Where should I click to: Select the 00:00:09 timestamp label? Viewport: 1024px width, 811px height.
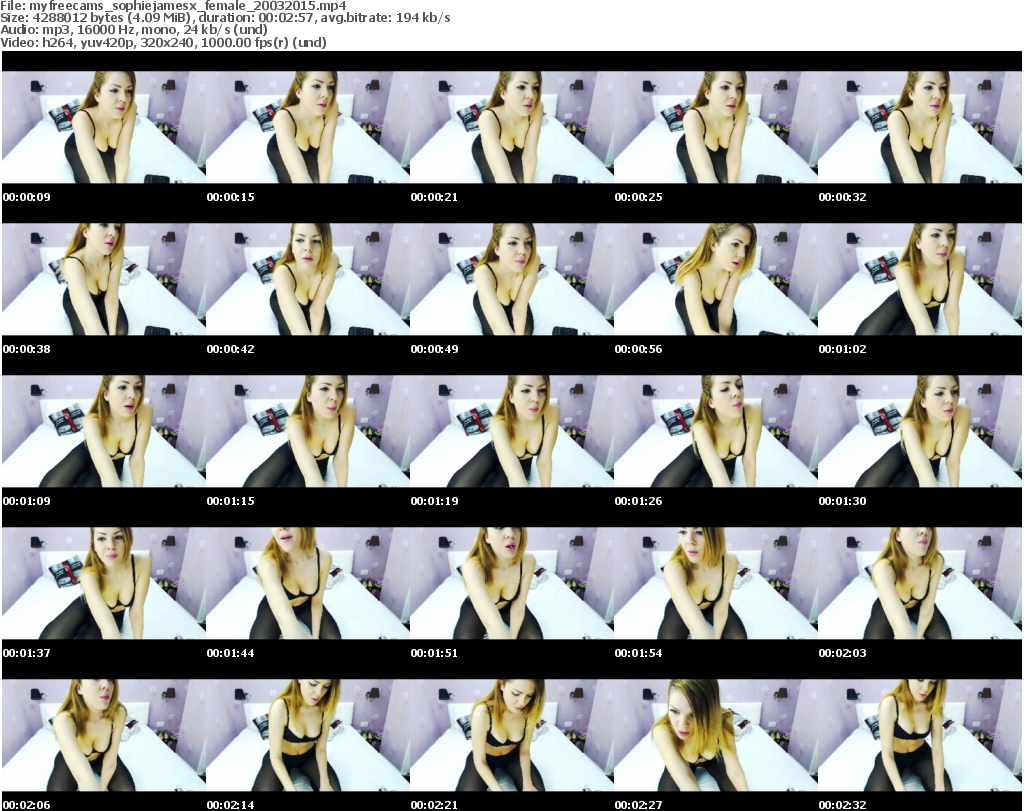(x=27, y=197)
